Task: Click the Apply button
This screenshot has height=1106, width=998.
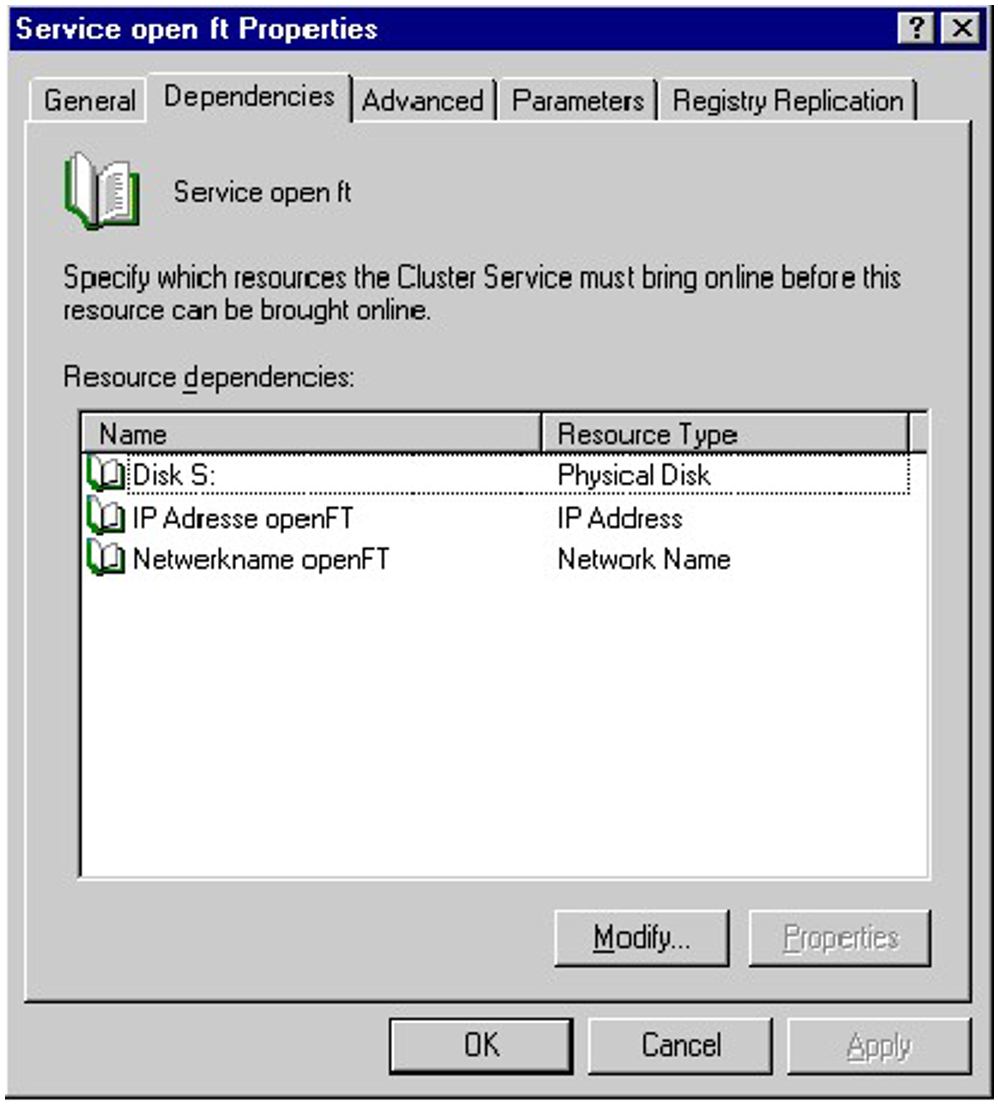Action: click(878, 1045)
